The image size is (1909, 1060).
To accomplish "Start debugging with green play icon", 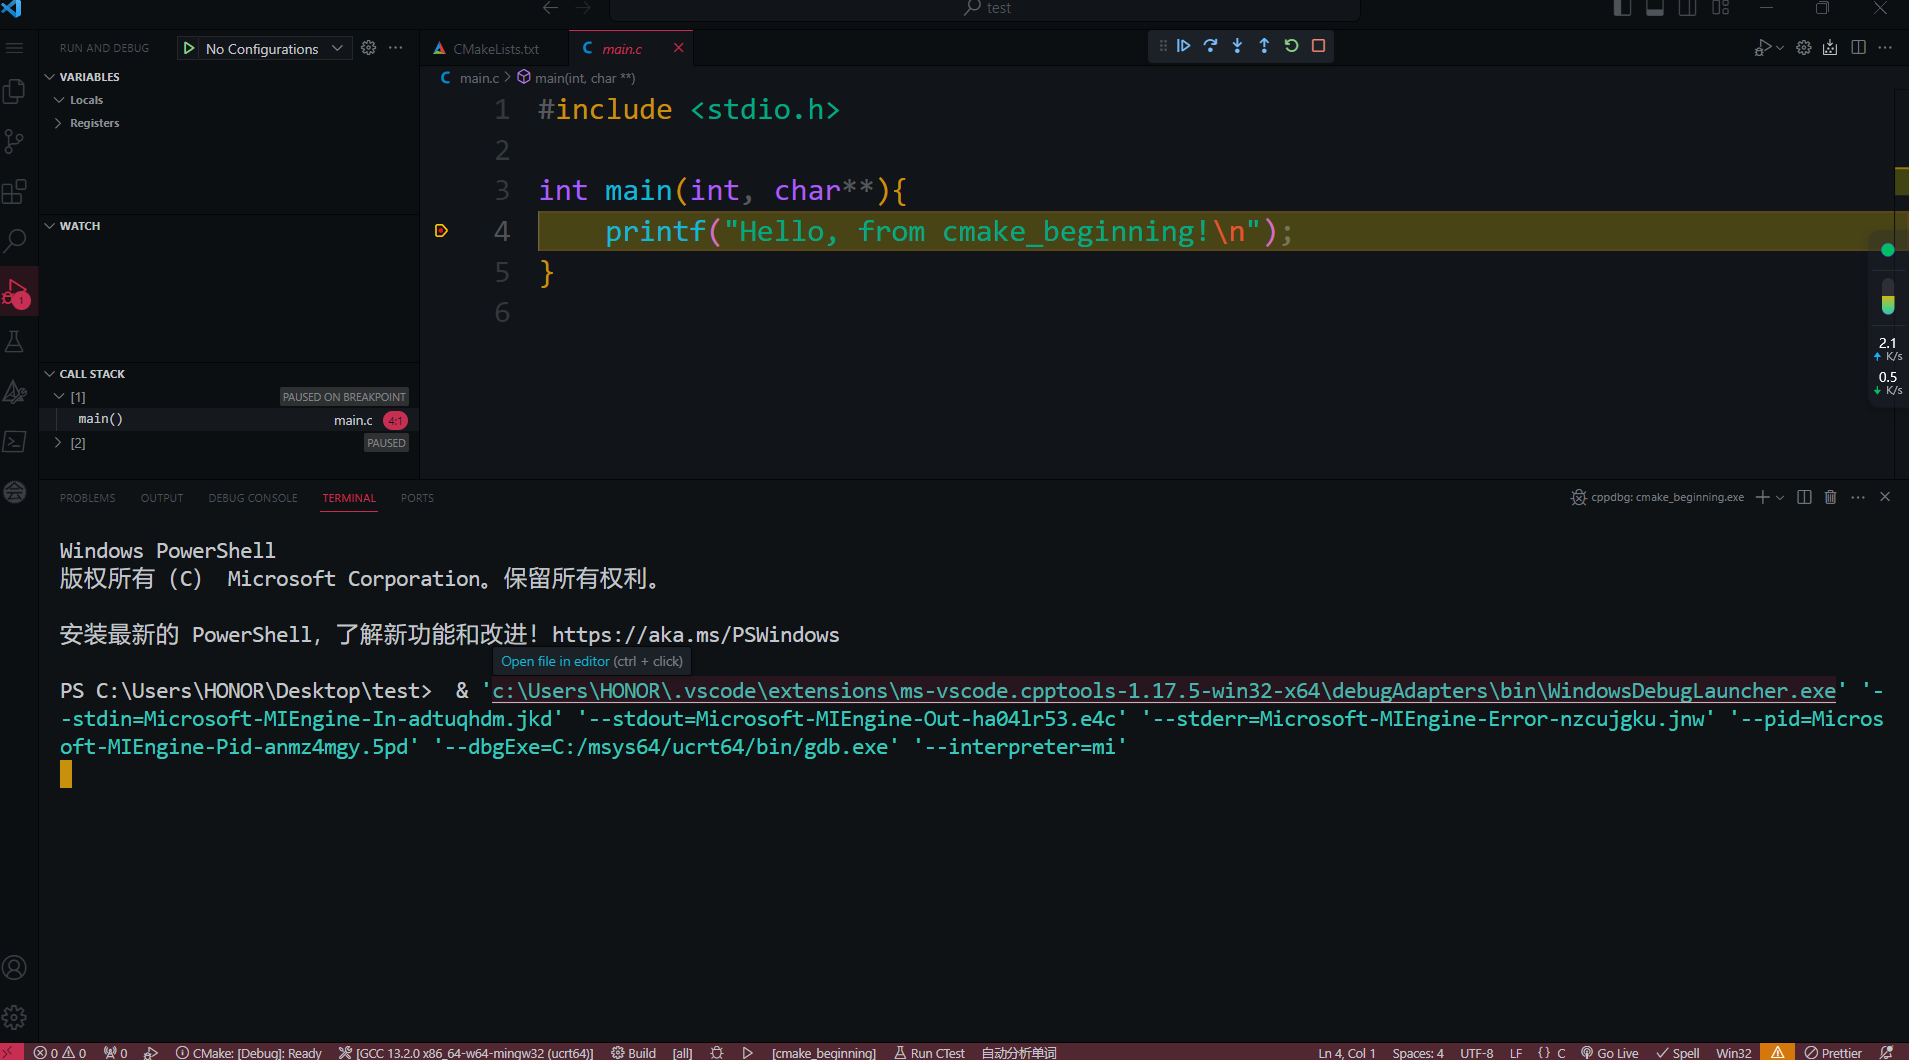I will [189, 48].
